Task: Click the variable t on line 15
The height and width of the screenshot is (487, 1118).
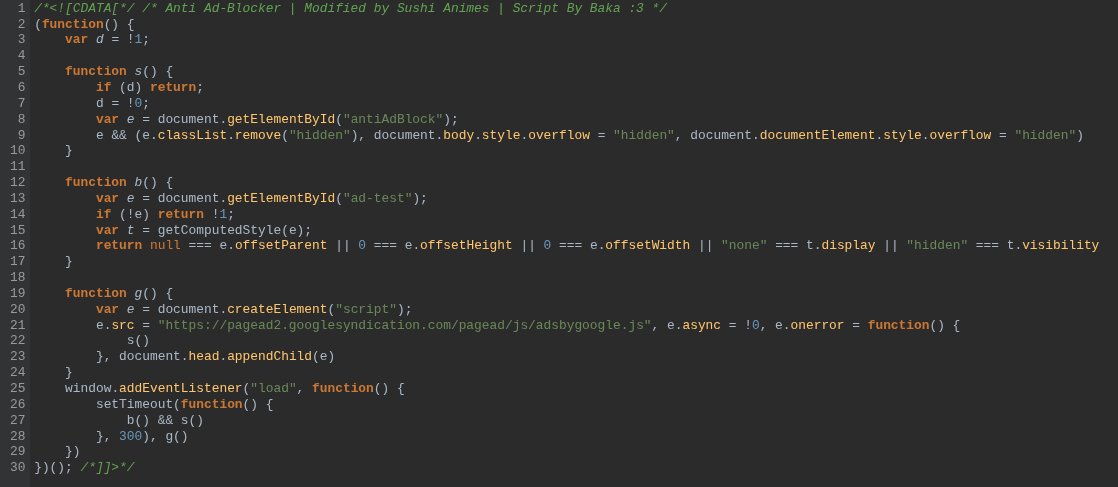Action: [x=130, y=230]
